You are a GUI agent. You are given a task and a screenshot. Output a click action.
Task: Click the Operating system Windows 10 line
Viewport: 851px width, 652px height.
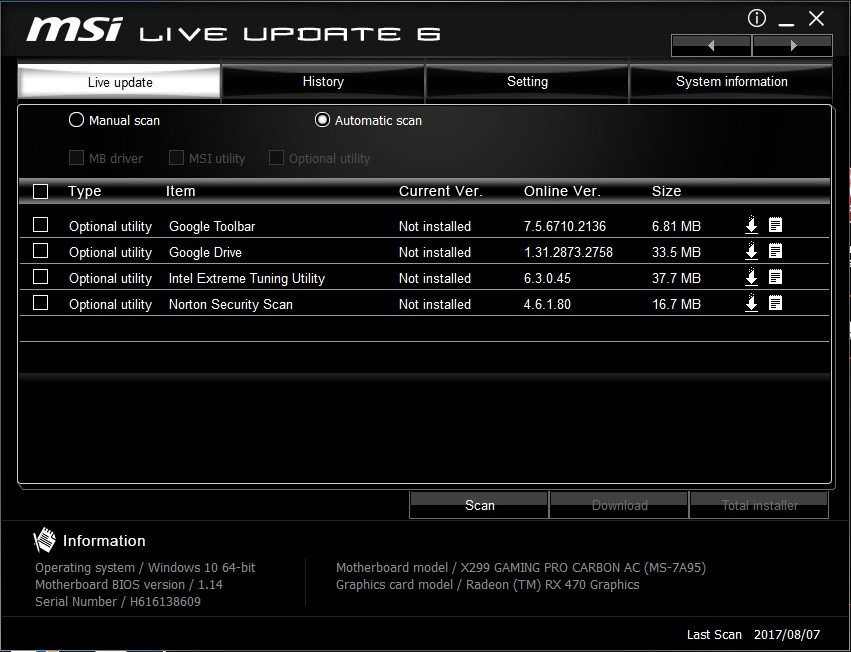145,567
